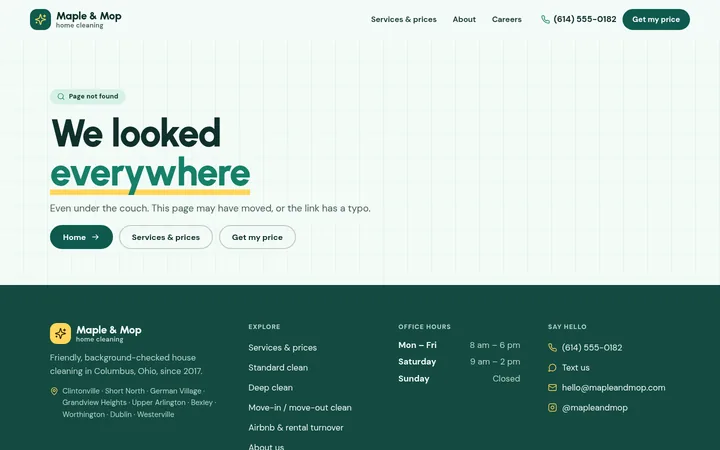Click the outlined Services & prices button
The width and height of the screenshot is (720, 450).
[166, 237]
